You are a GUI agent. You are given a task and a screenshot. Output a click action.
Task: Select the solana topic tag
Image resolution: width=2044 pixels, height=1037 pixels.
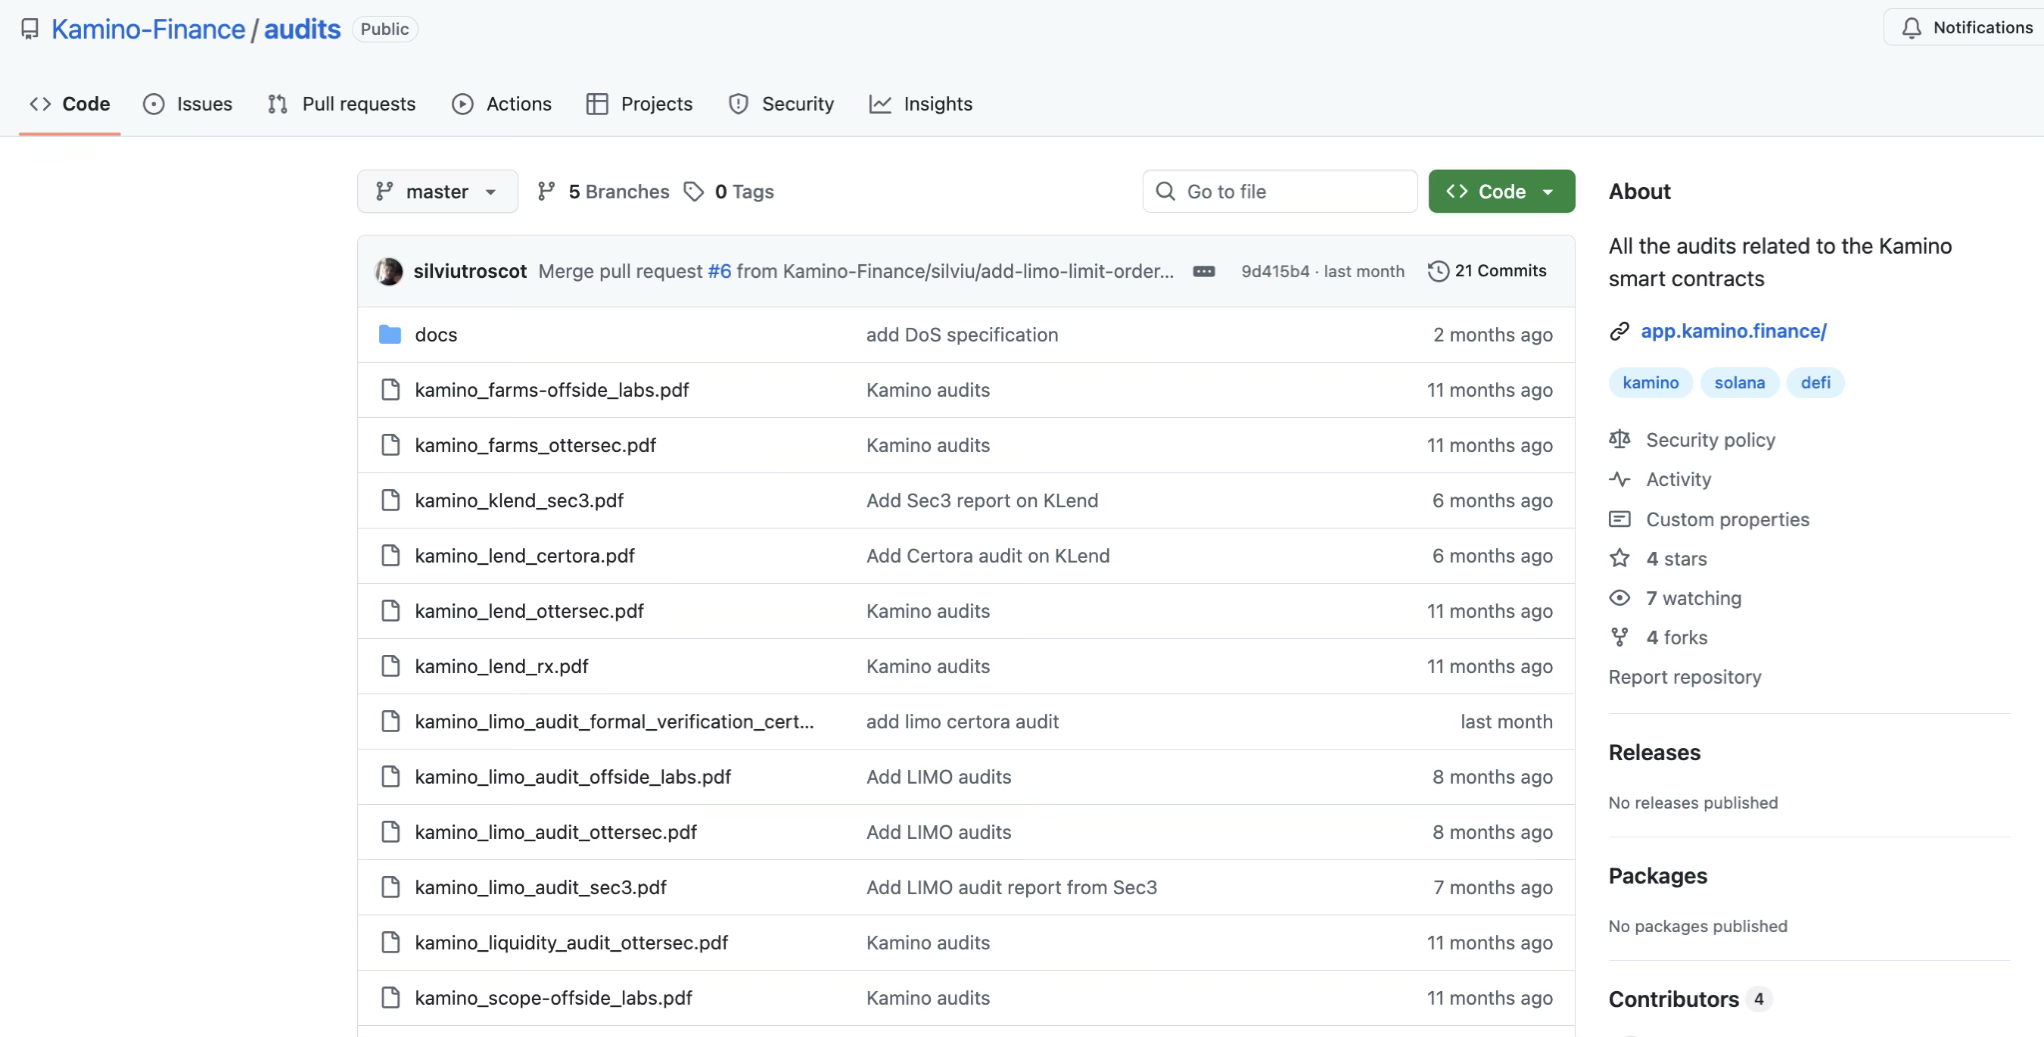(x=1739, y=383)
